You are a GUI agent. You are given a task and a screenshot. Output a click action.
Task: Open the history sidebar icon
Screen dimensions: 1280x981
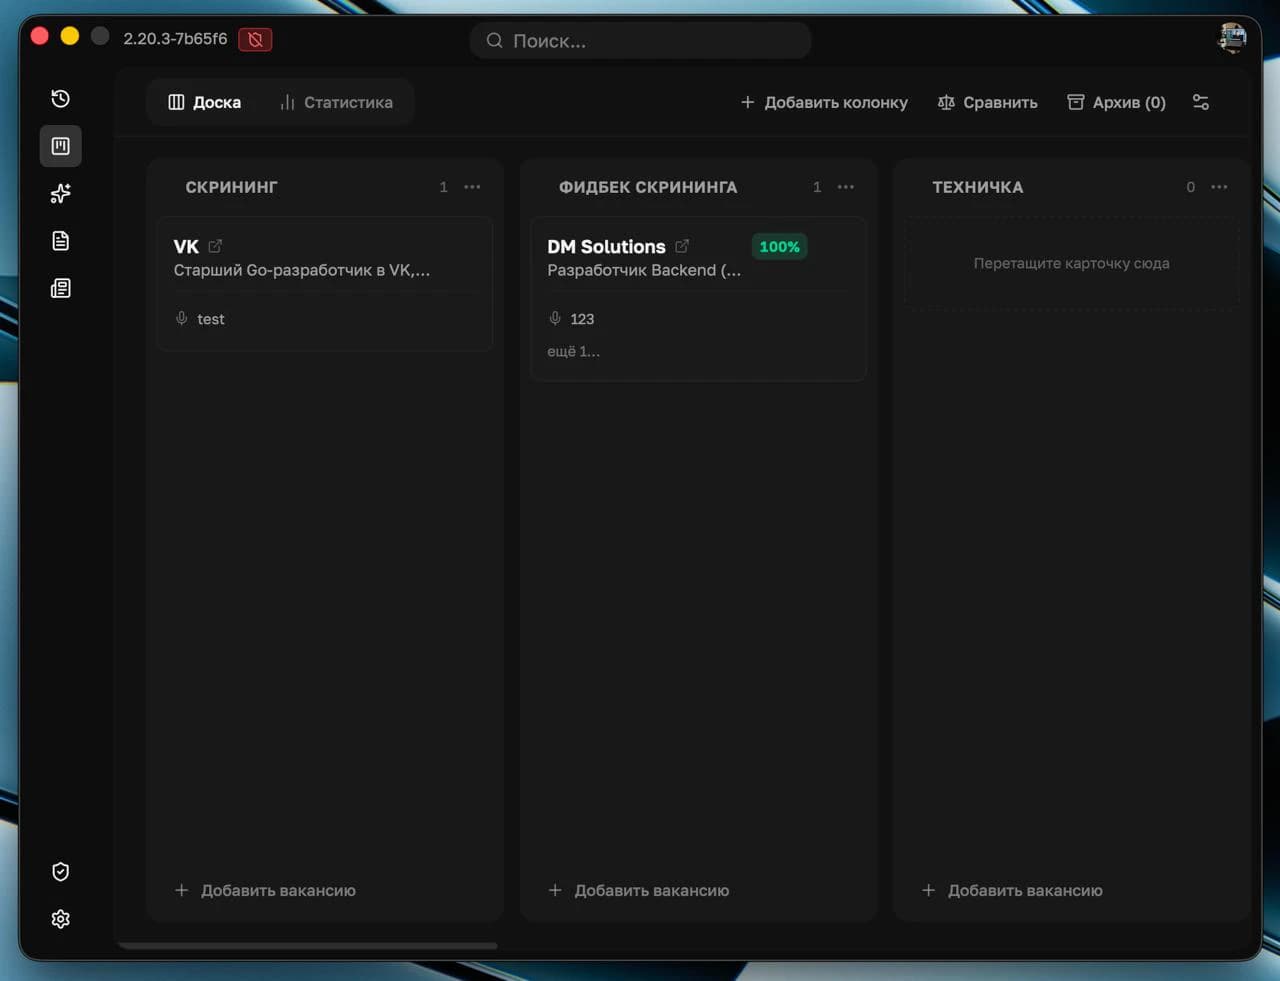60,98
